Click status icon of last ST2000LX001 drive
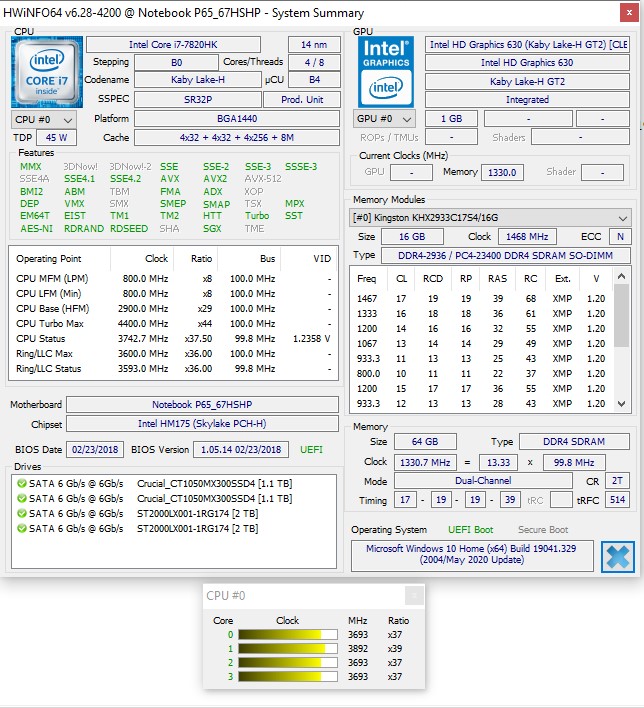Viewport: 644px width, 708px height. point(21,528)
